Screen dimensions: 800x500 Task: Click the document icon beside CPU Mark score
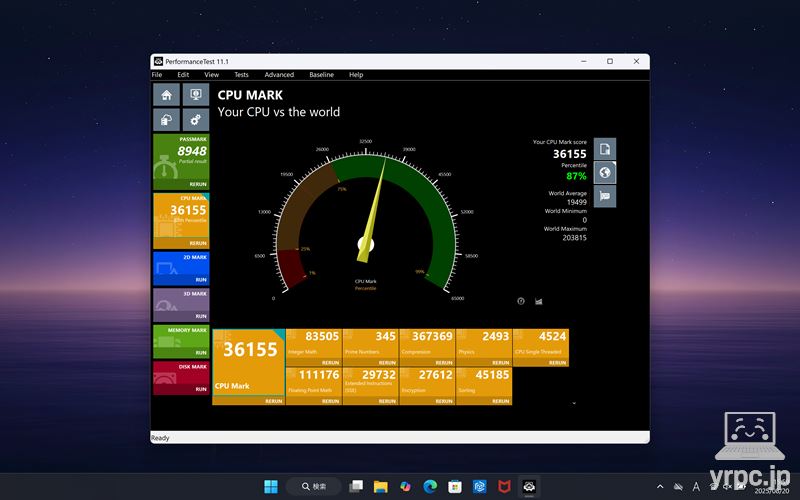tap(605, 149)
